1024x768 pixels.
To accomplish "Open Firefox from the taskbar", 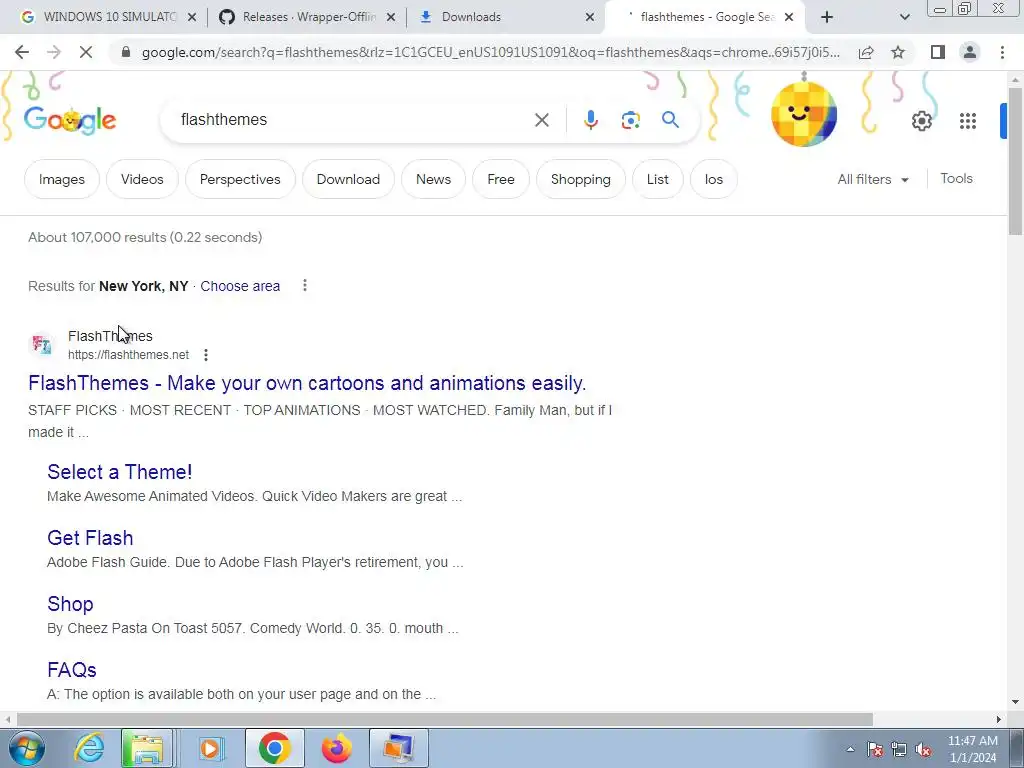I will 336,748.
